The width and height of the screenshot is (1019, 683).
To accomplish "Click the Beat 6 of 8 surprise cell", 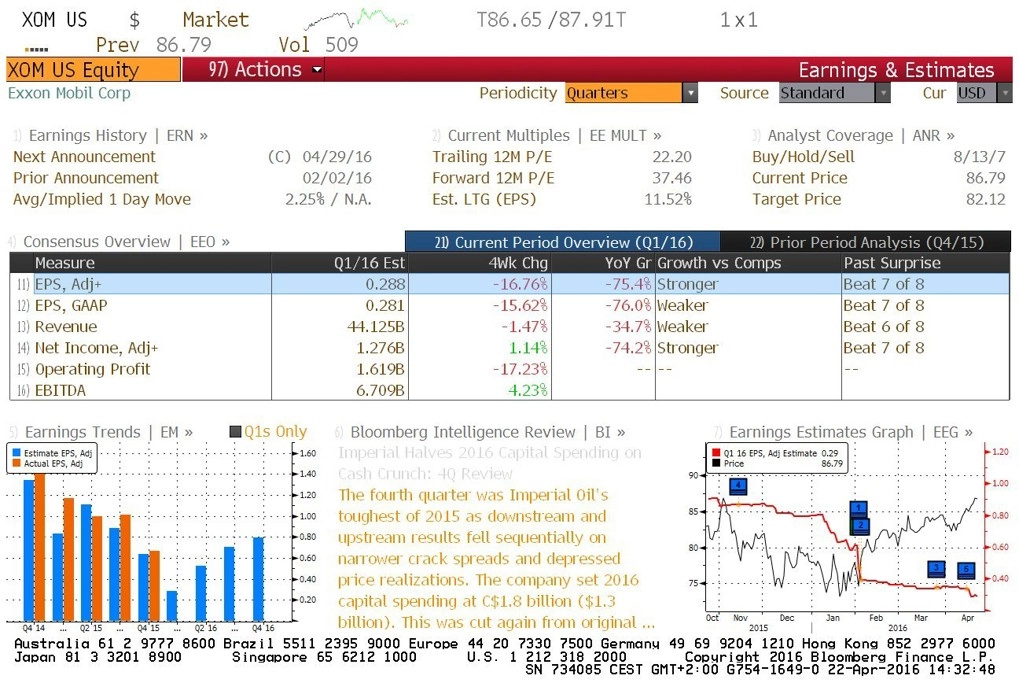I will pos(884,327).
